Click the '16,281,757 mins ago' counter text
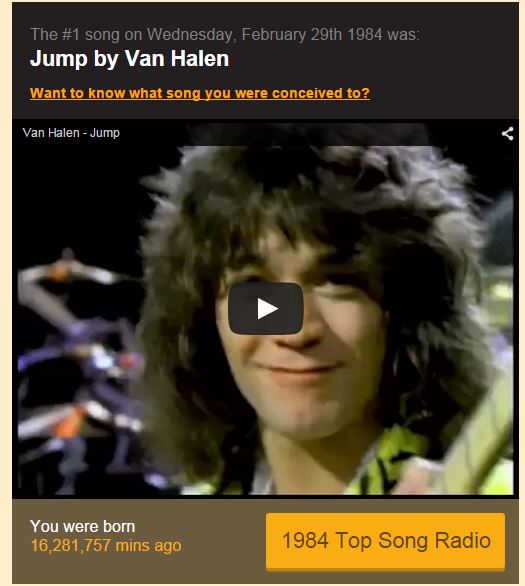Image resolution: width=525 pixels, height=586 pixels. click(x=106, y=545)
